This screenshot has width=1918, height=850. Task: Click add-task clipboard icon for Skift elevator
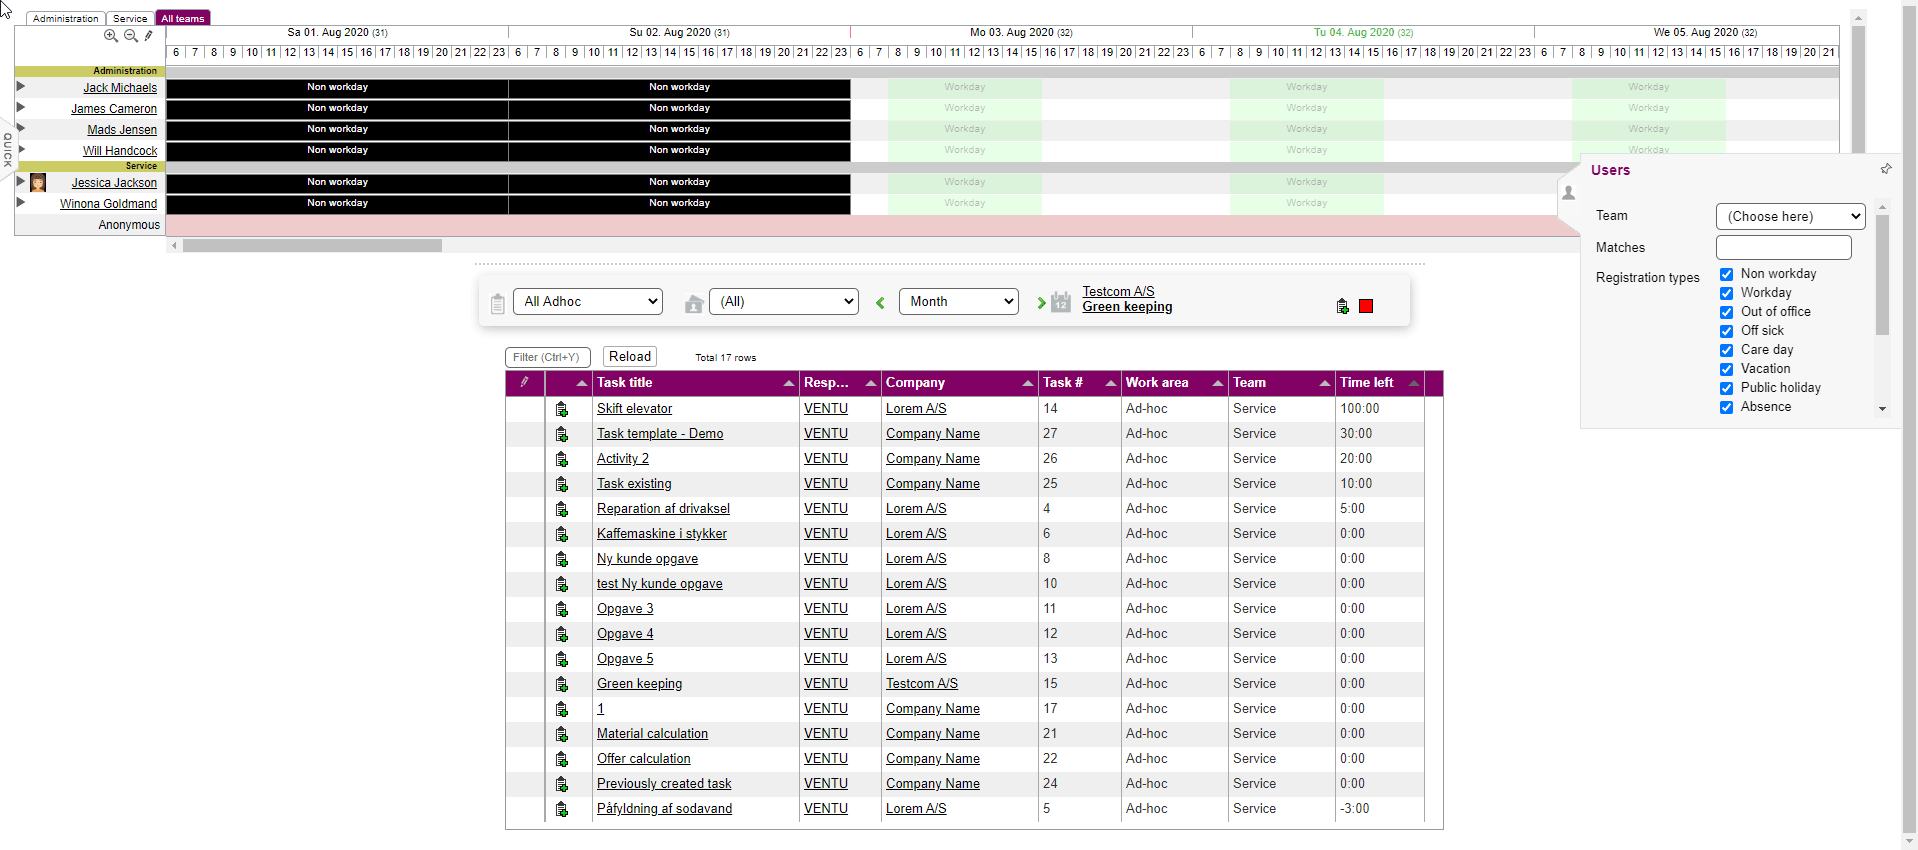(x=561, y=409)
